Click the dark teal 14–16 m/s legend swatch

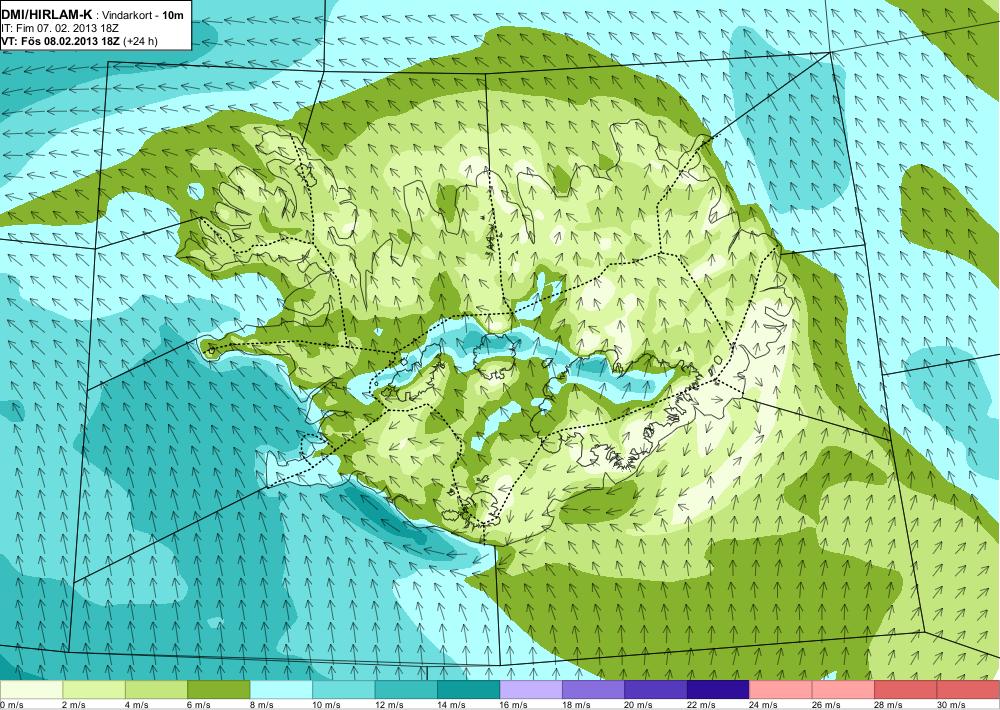coord(469,689)
